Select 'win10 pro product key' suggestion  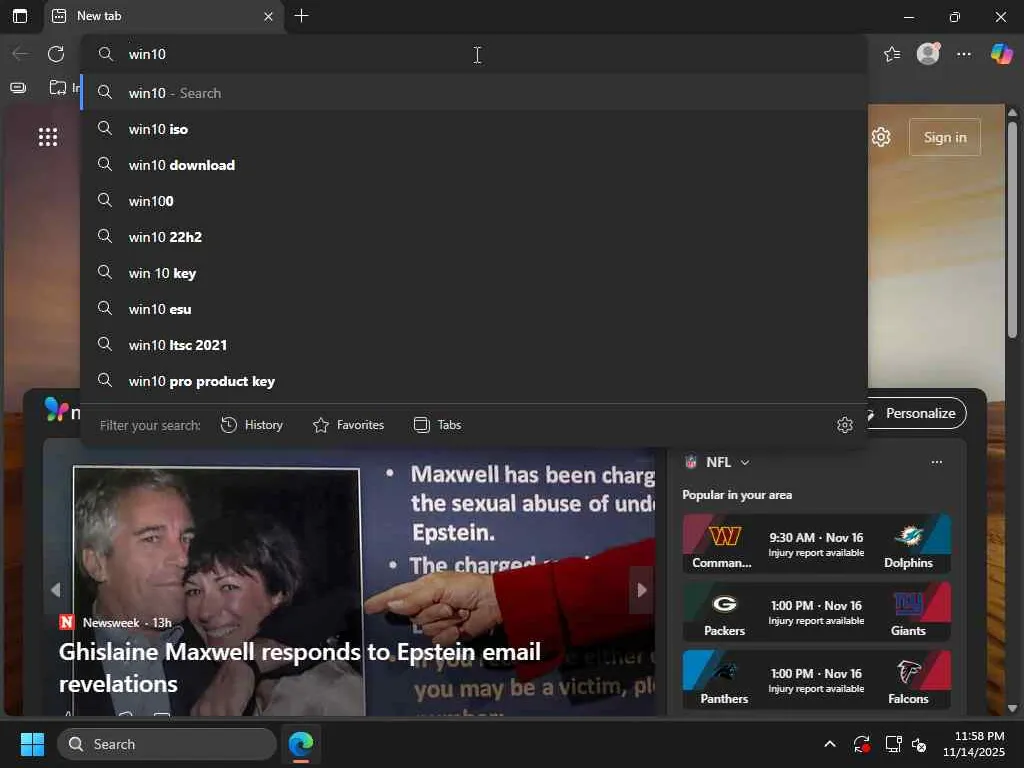[x=474, y=381]
